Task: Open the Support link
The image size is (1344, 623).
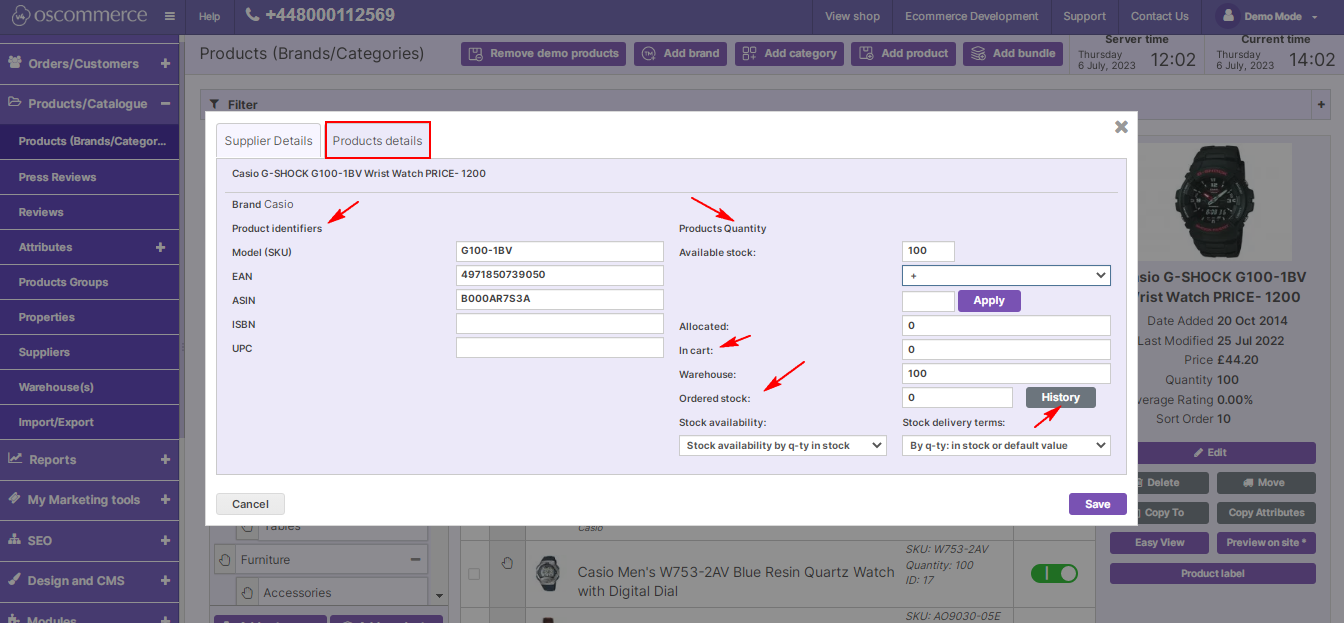Action: (1084, 16)
